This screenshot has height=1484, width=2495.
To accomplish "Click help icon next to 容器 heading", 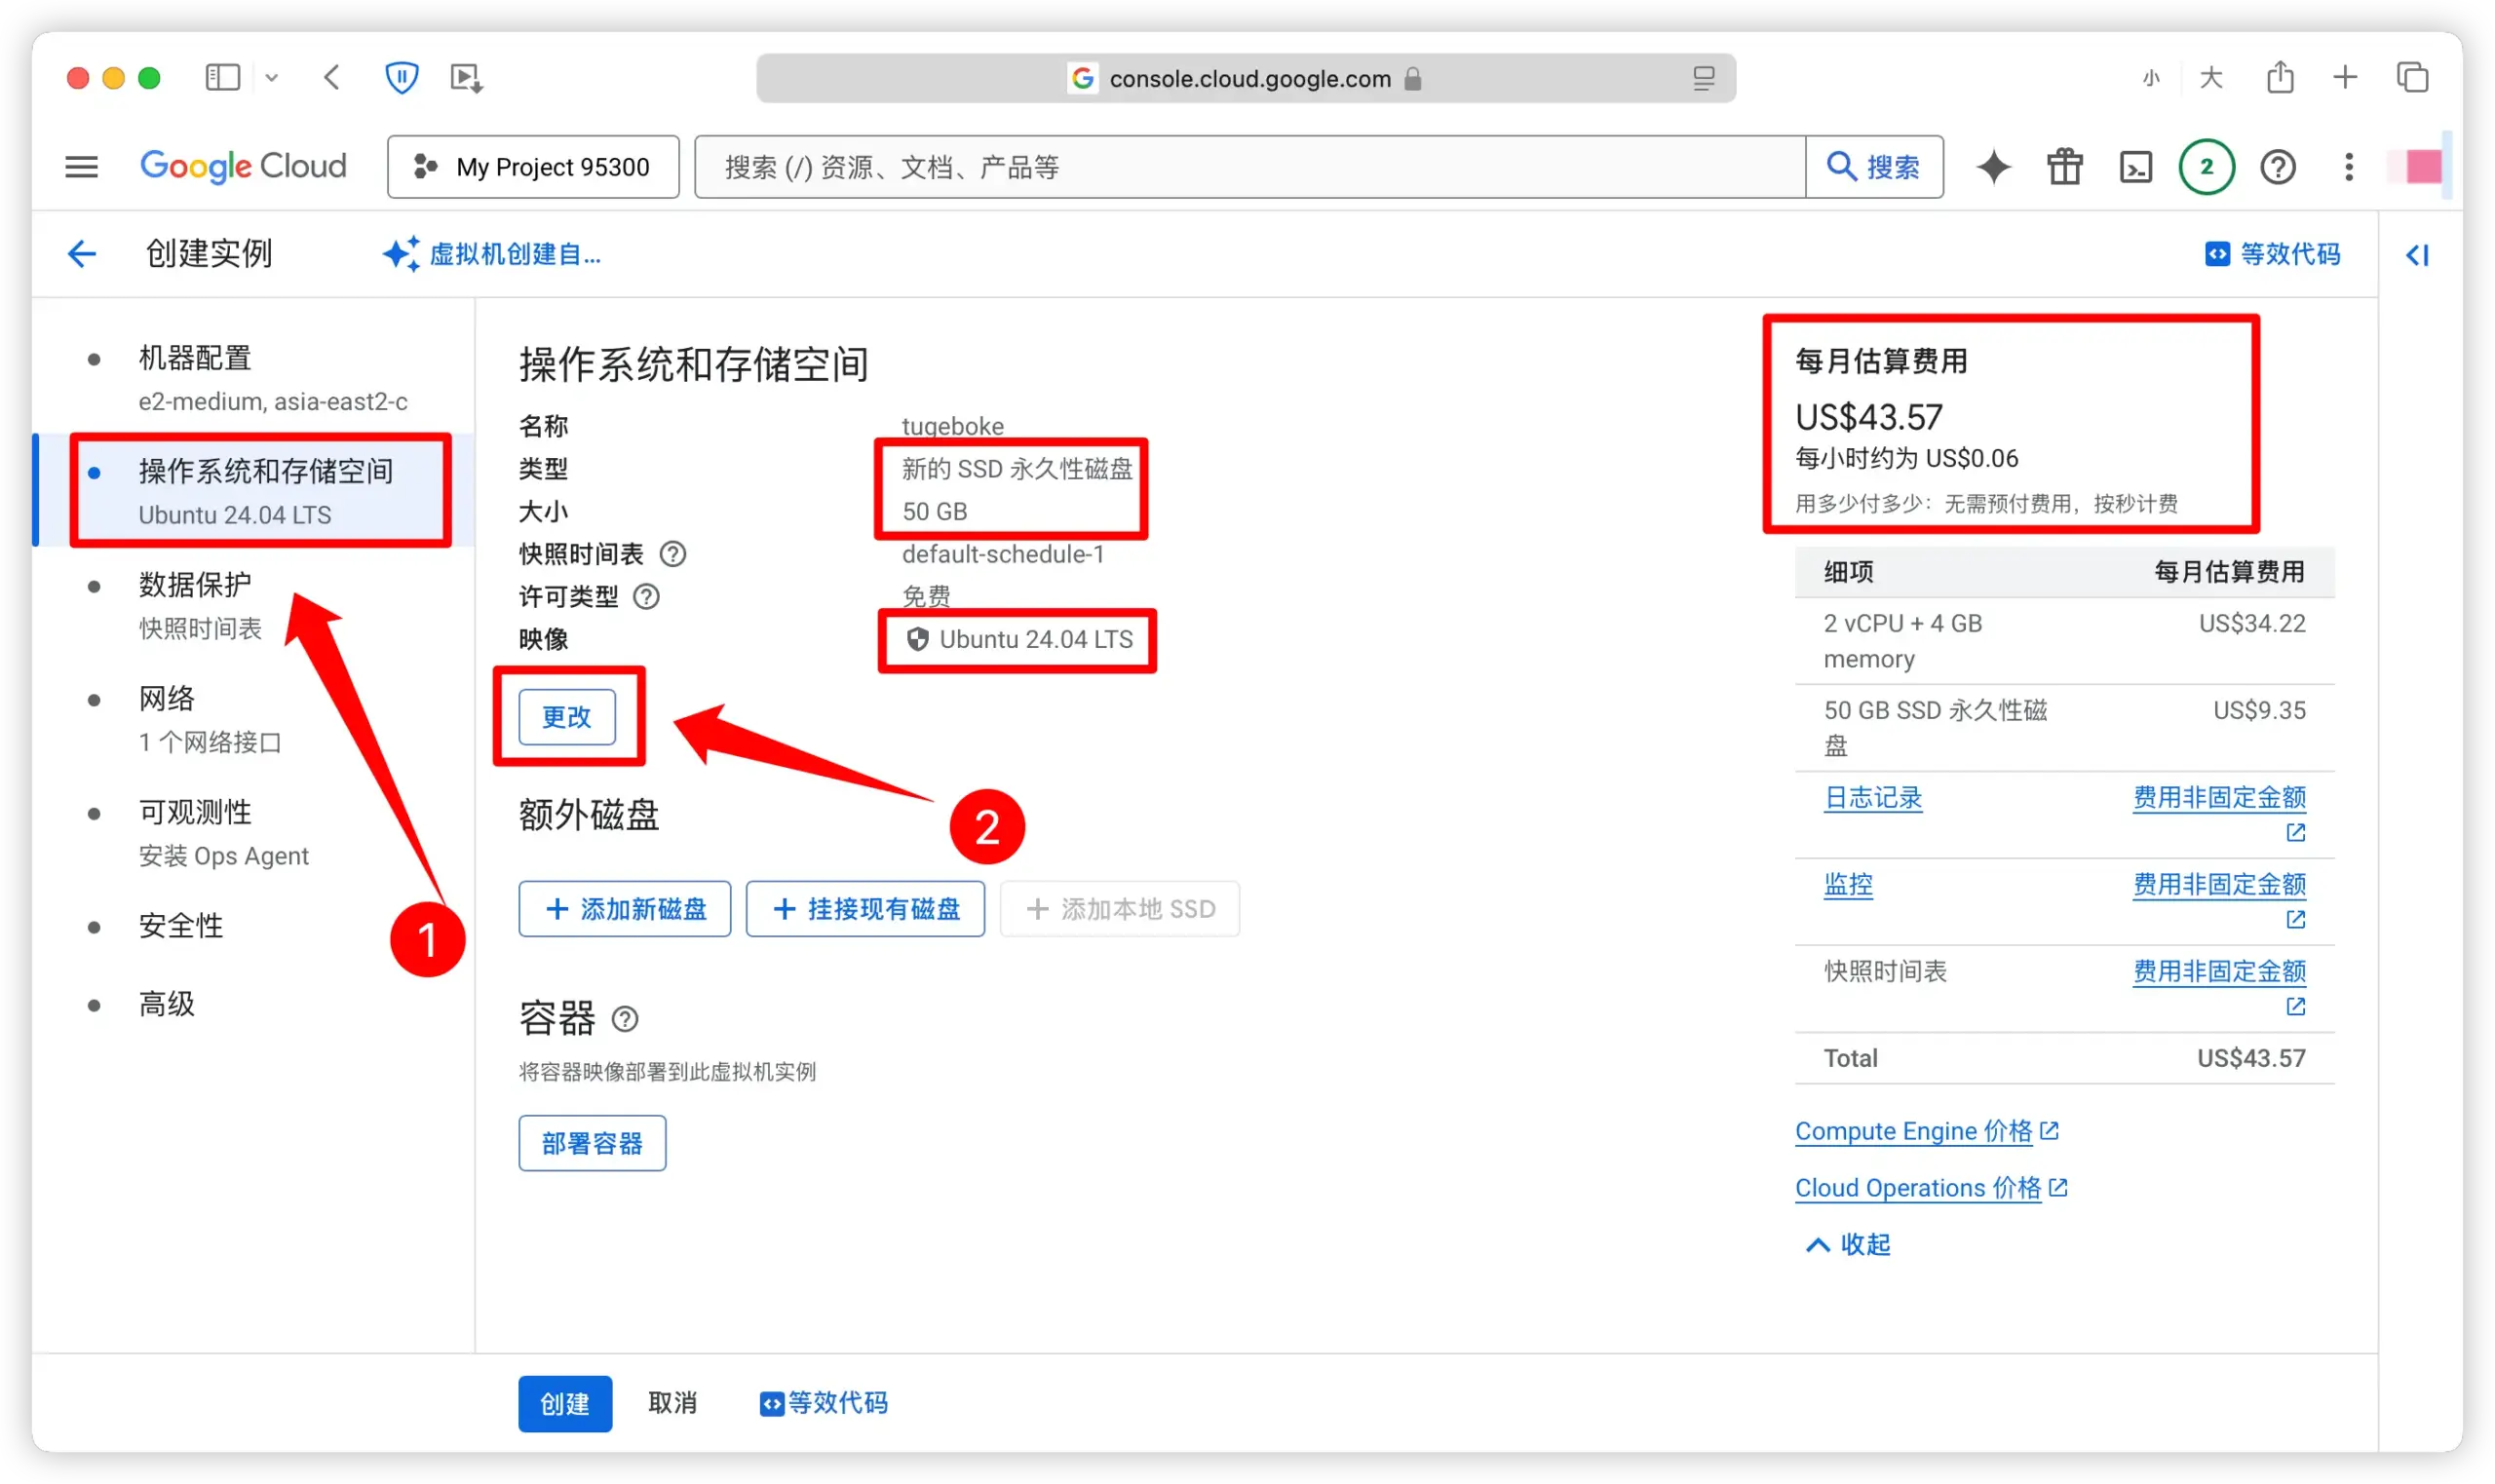I will coord(625,1019).
